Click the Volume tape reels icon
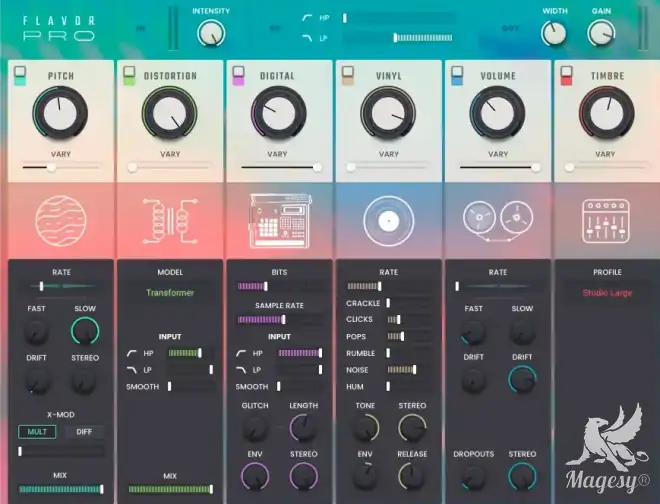This screenshot has height=504, width=660. [x=498, y=221]
